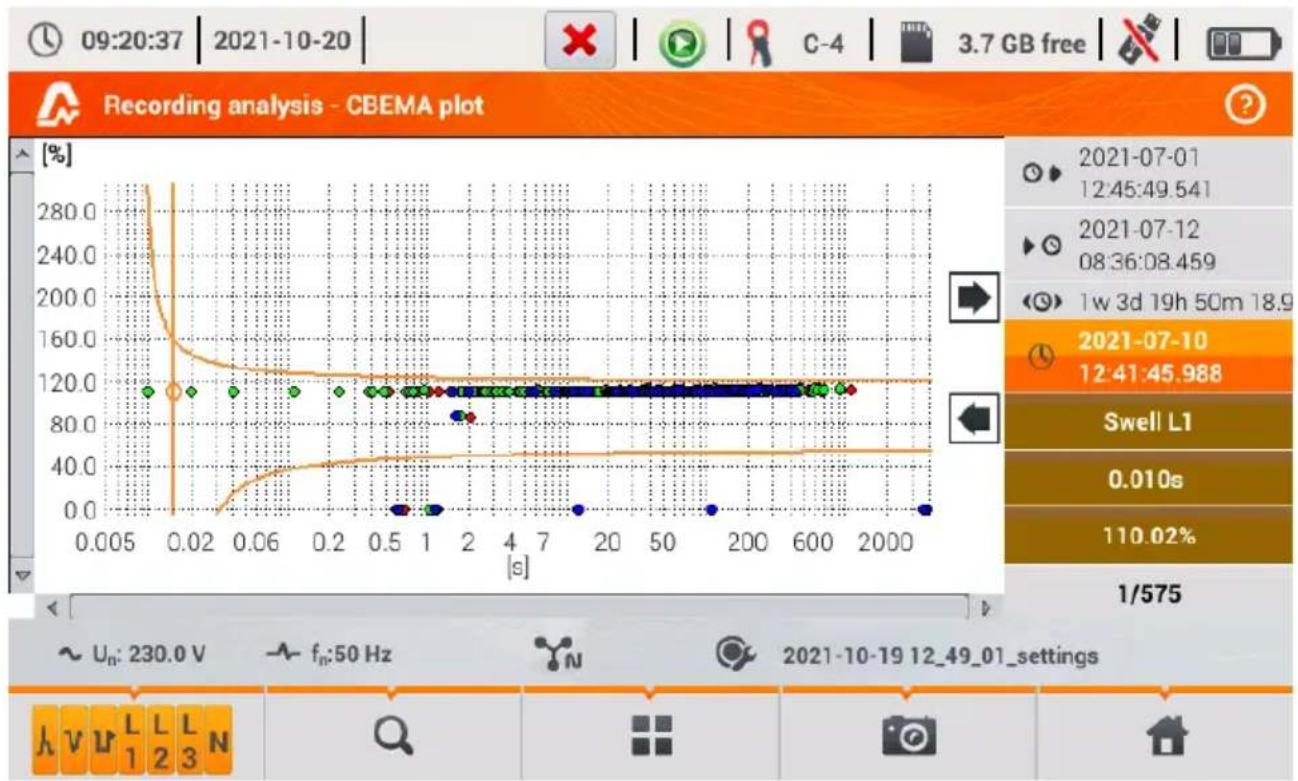
Task: Click vertical scrollbar up arrow
Action: (x=20, y=152)
